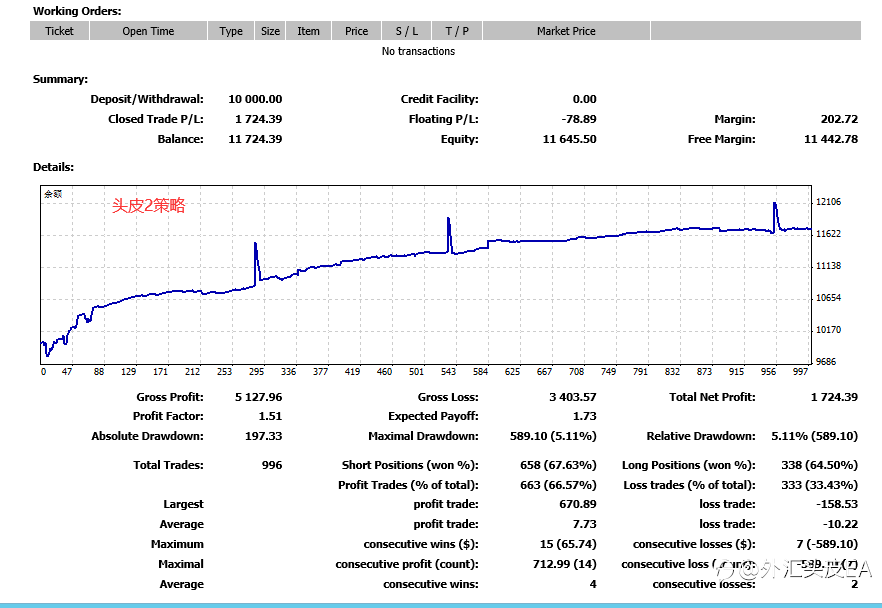Select the Margin value 202.72
The width and height of the screenshot is (882, 608).
point(839,119)
